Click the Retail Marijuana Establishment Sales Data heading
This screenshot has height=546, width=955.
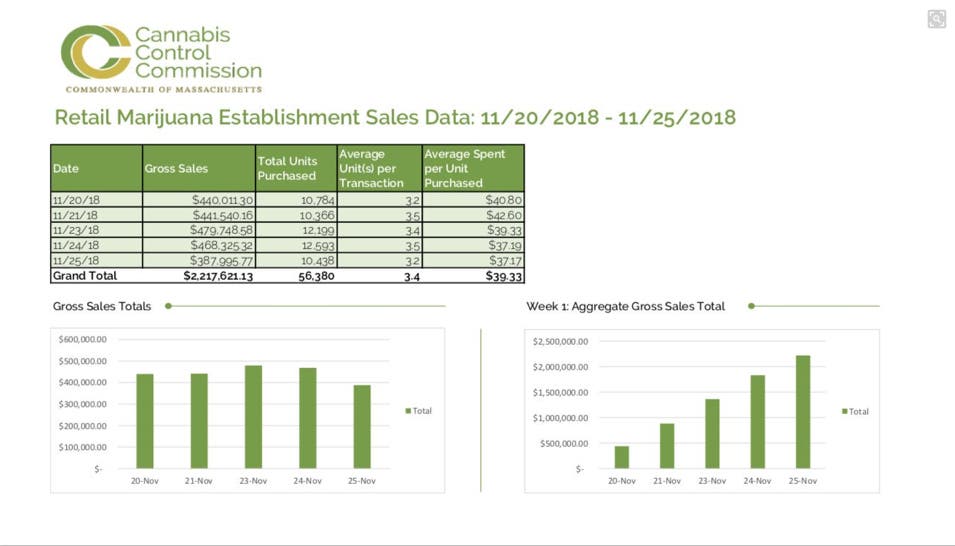click(x=395, y=118)
